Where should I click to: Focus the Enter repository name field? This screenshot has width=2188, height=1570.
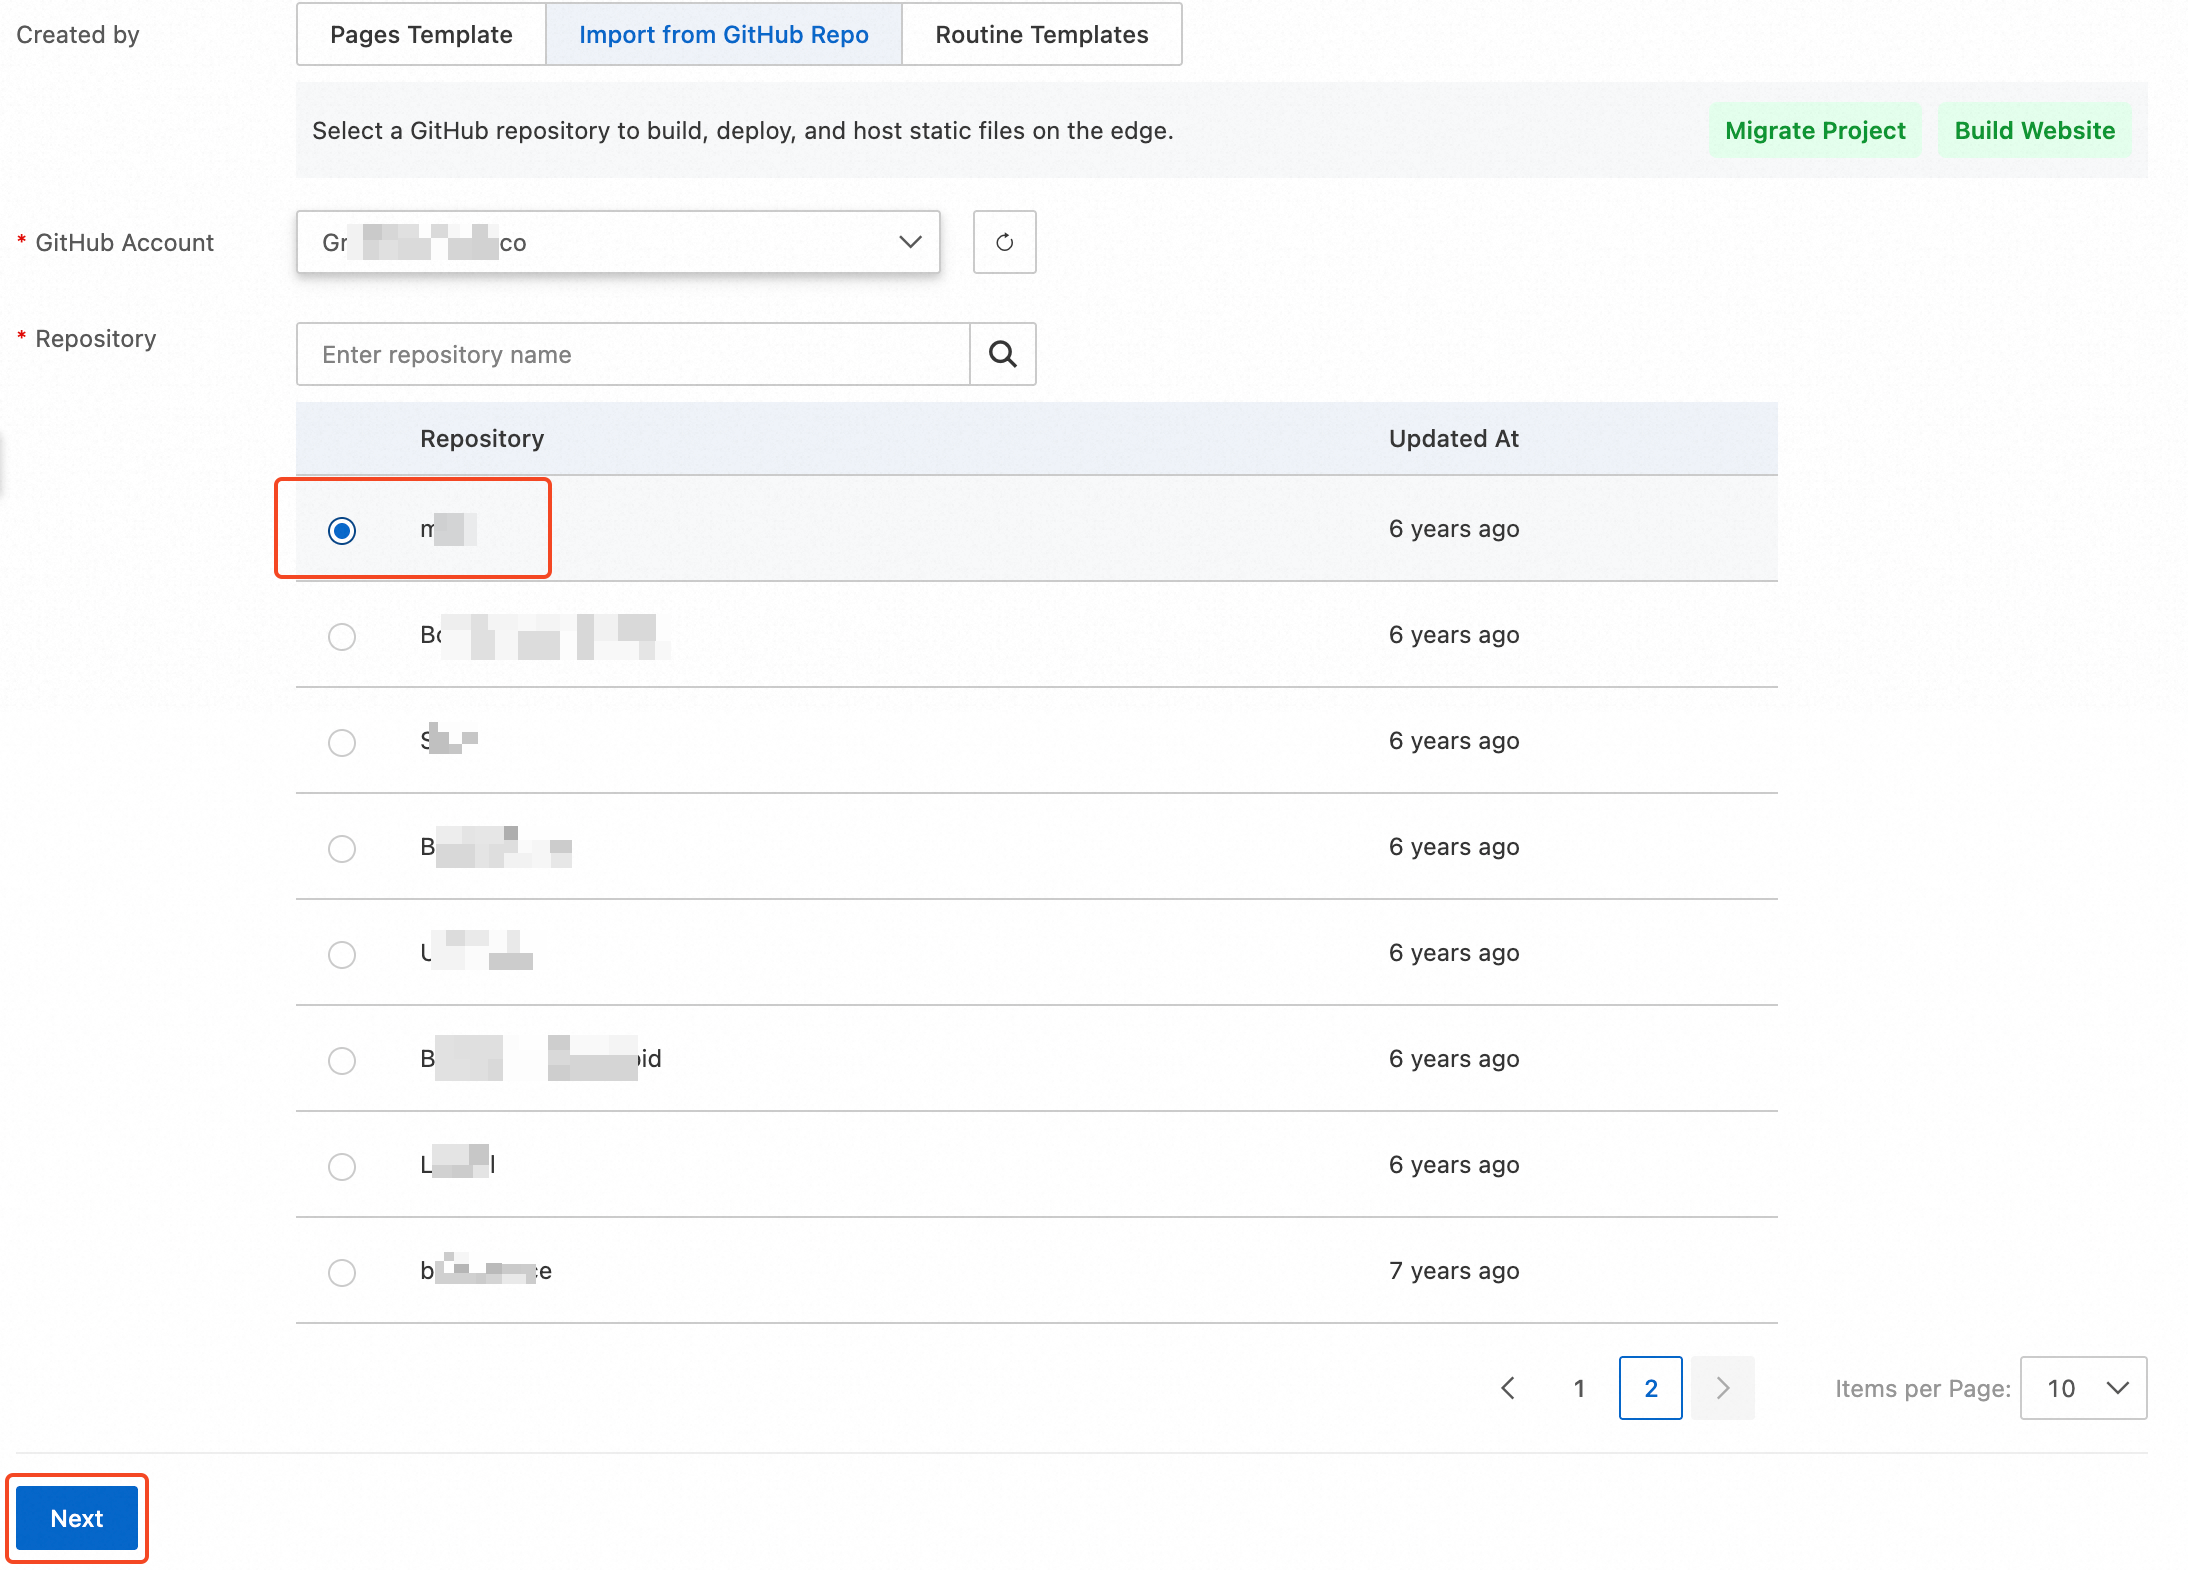tap(633, 354)
